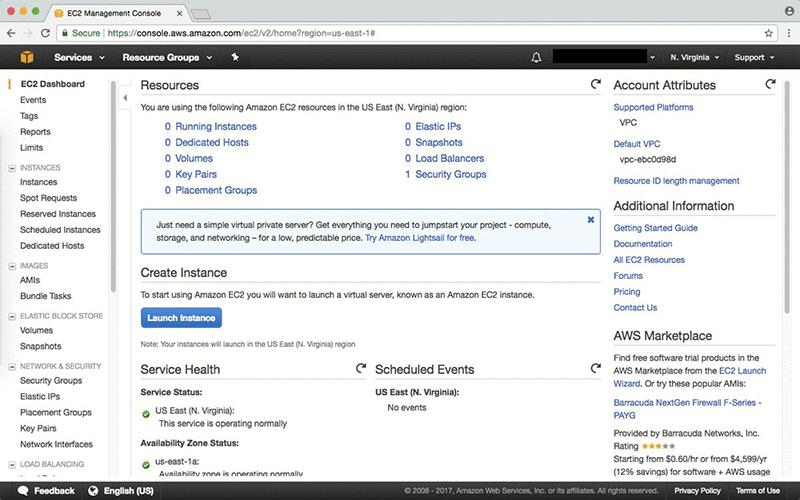This screenshot has height=500, width=800.
Task: Bookmark this page with the star icon
Action: 768,33
